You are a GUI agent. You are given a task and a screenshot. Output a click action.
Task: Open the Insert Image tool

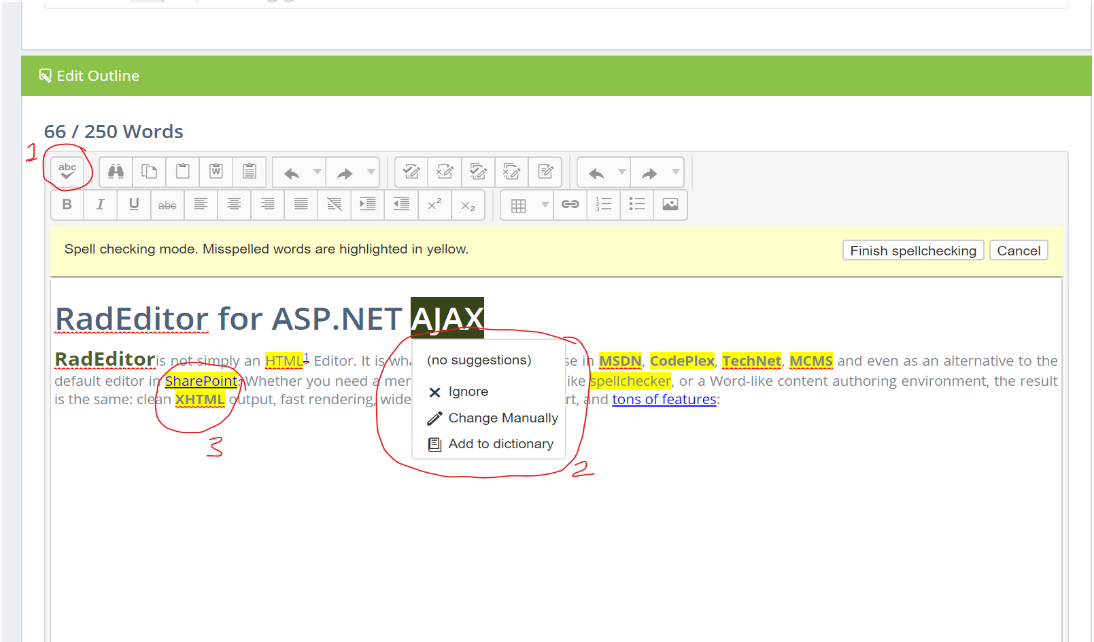pyautogui.click(x=670, y=204)
